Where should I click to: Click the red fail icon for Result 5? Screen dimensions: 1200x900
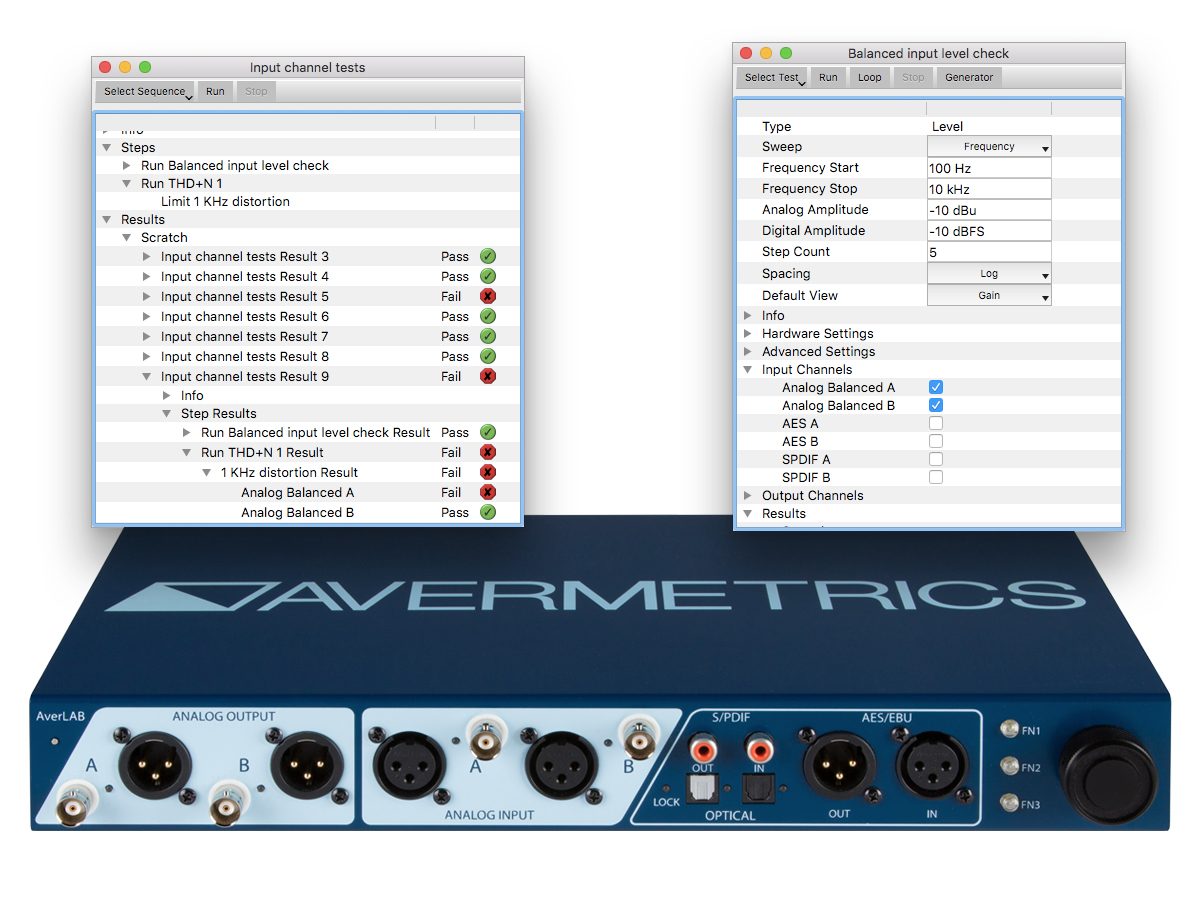pos(488,296)
